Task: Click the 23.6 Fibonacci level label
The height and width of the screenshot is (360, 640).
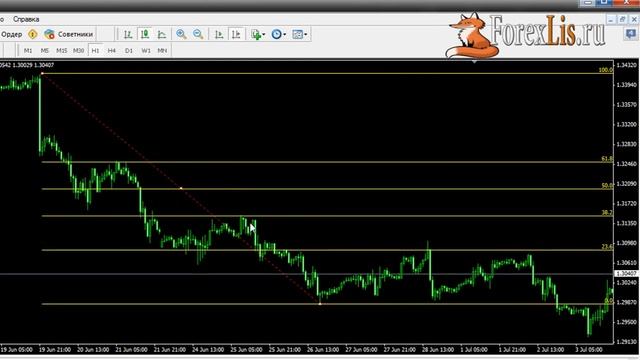Action: tap(607, 247)
